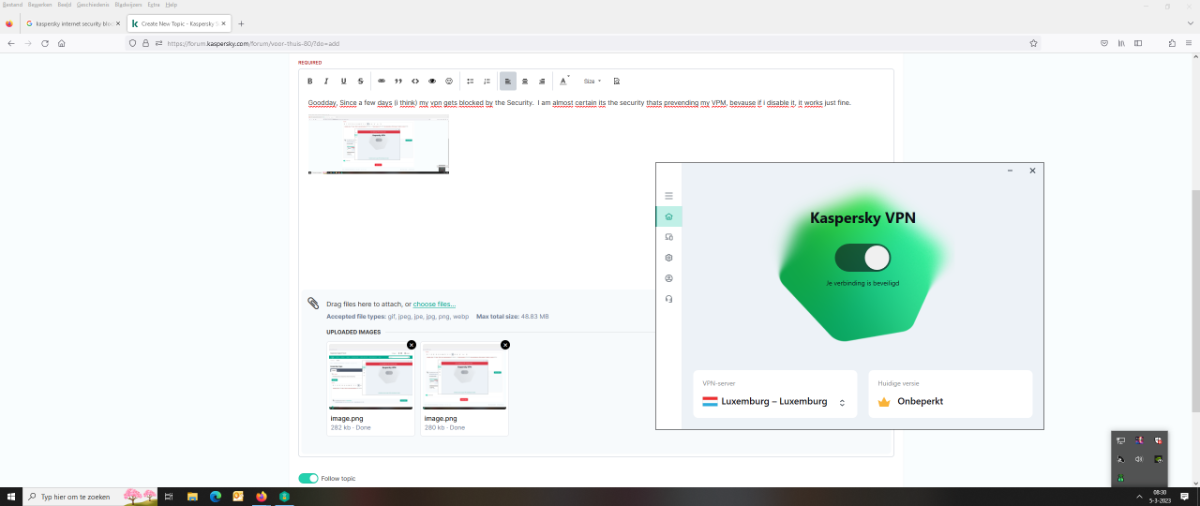The height and width of the screenshot is (506, 1200).
Task: Click the embedded screenshot in the editor
Action: pos(378,144)
